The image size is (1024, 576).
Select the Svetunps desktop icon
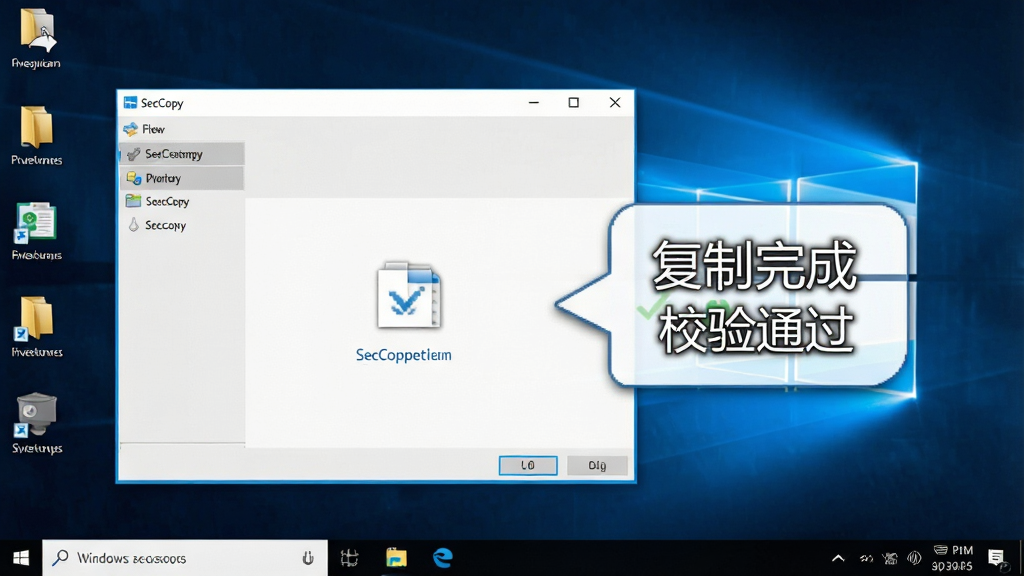tap(37, 423)
